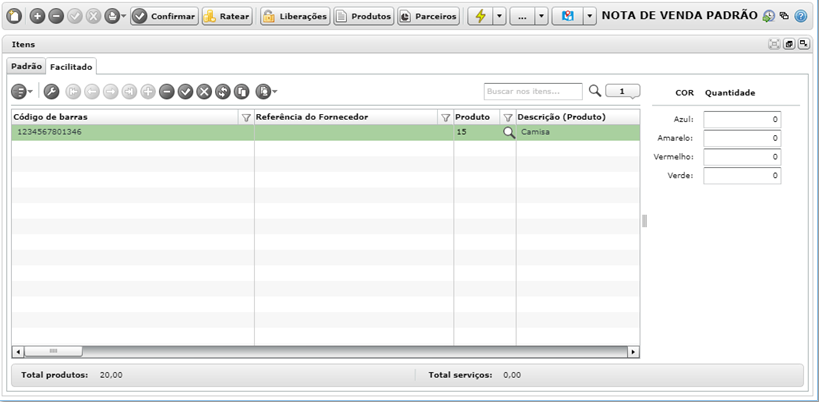The image size is (819, 402).
Task: Click the restore windows icon in Itens header
Action: click(789, 44)
